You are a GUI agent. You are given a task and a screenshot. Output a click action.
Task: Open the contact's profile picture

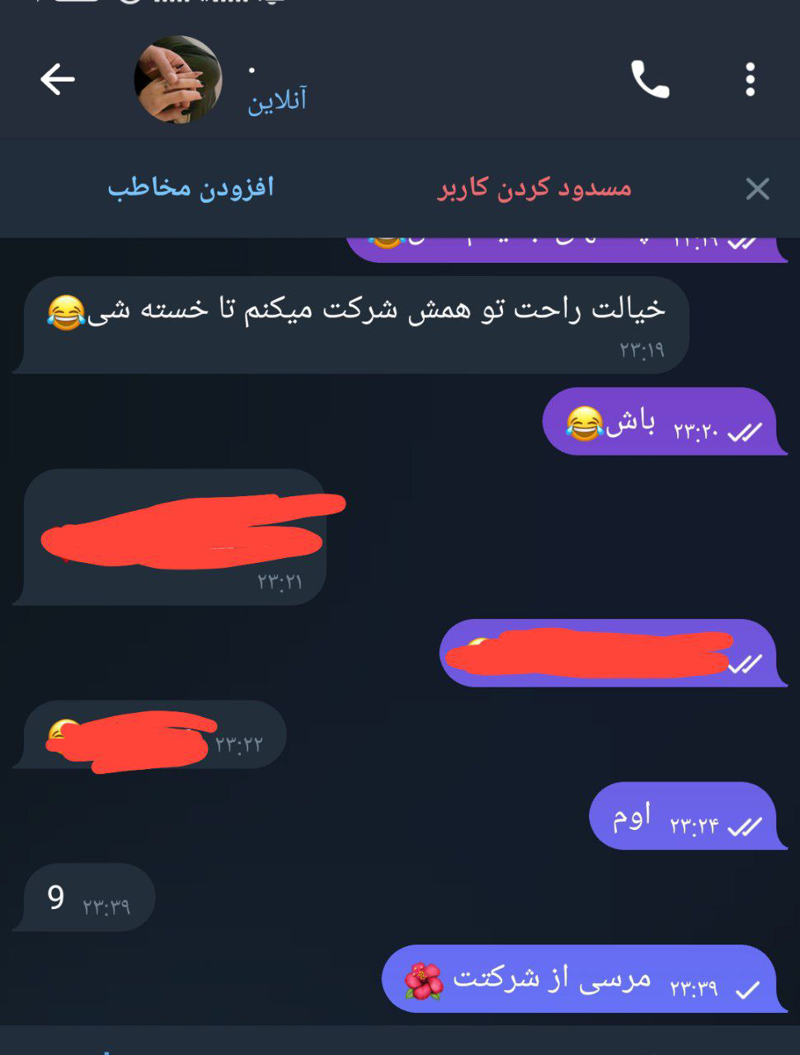(x=178, y=79)
